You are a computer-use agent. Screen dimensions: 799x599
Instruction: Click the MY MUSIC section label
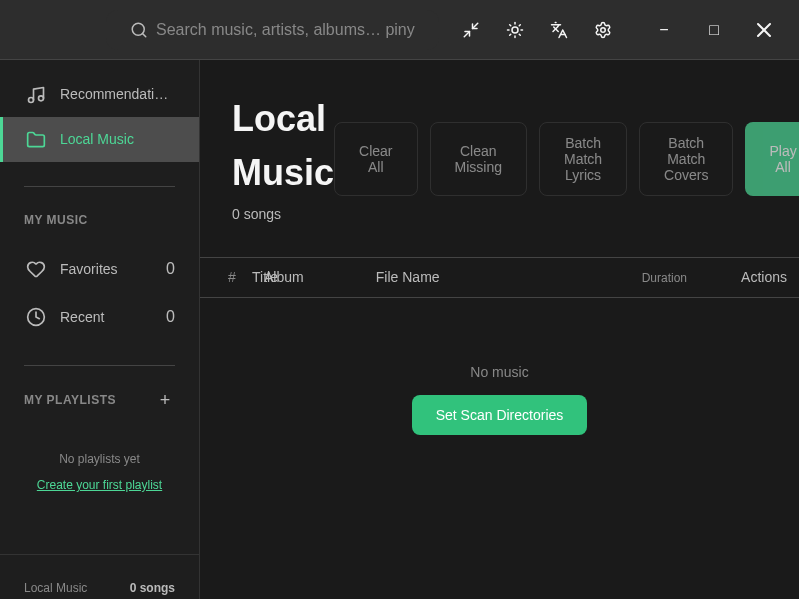[x=56, y=220]
